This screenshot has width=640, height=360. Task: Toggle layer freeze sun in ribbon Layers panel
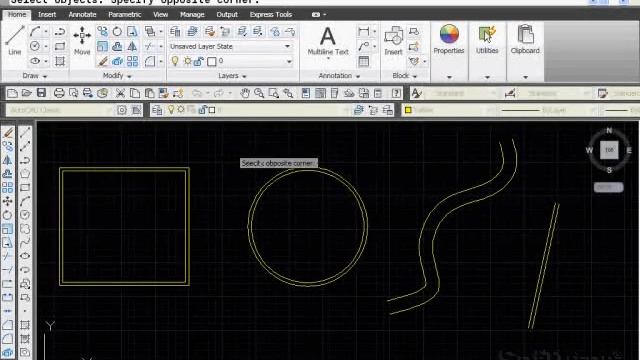pos(187,61)
